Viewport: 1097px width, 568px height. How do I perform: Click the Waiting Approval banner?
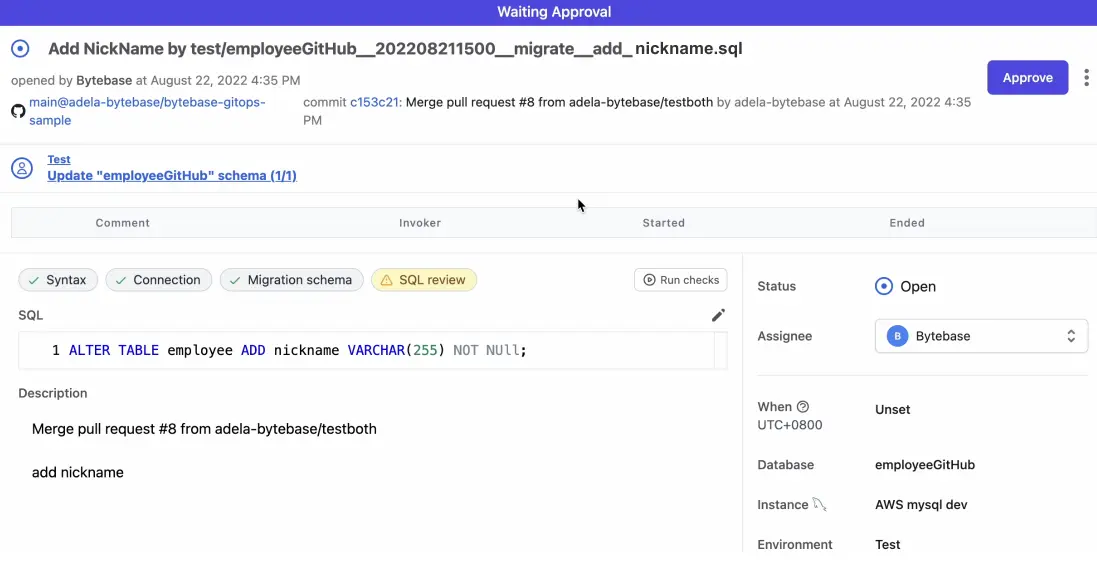click(548, 13)
